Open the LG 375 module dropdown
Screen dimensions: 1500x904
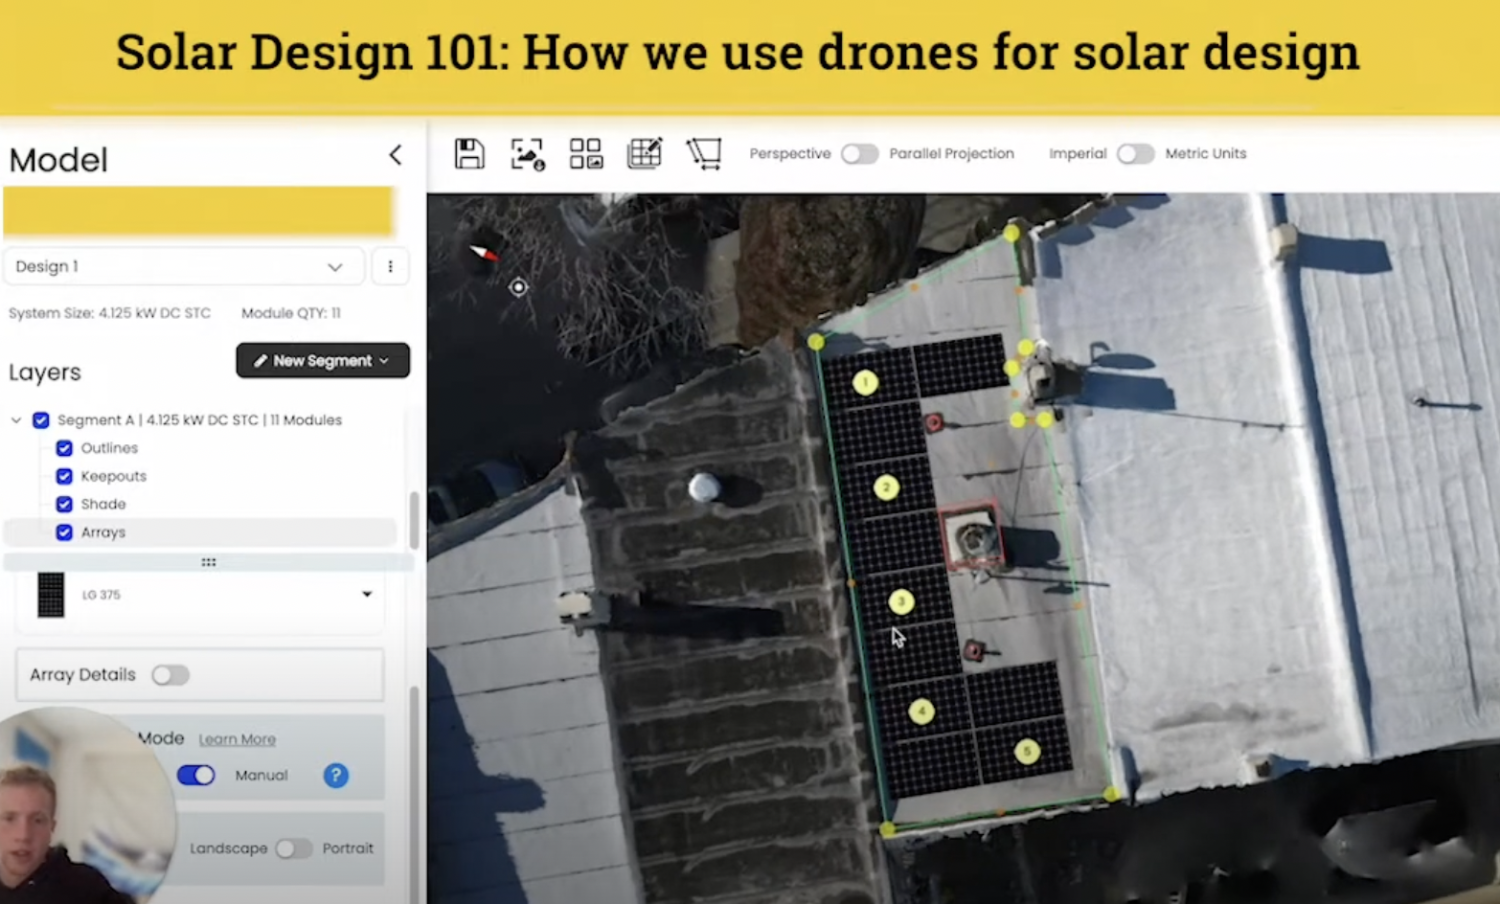click(366, 594)
